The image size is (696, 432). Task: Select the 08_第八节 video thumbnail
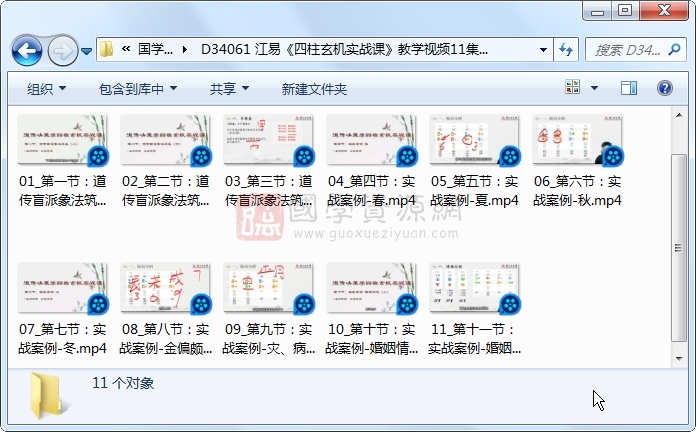tap(166, 288)
